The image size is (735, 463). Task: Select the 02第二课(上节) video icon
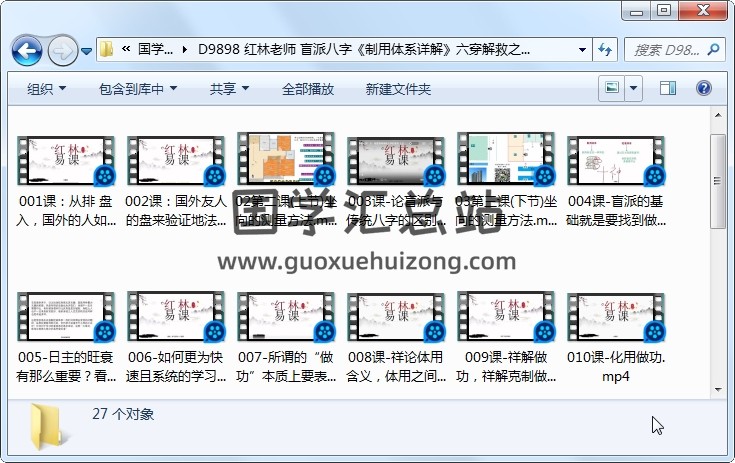click(x=286, y=158)
